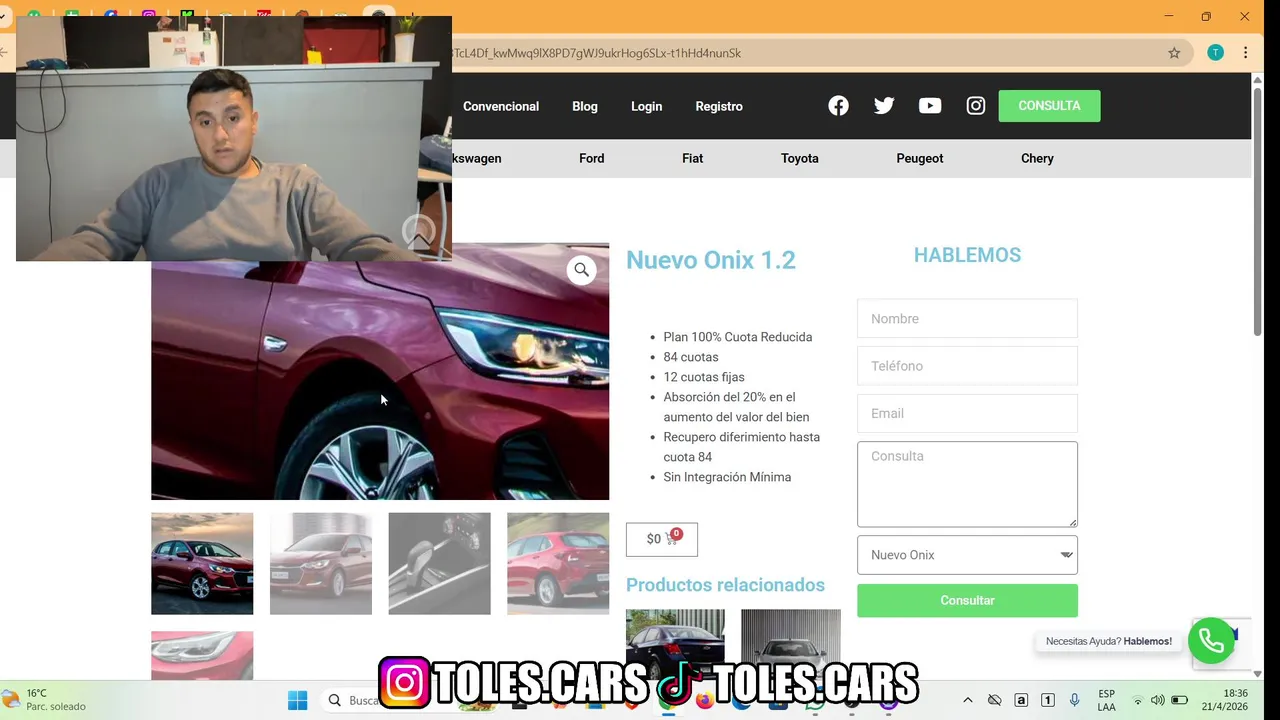
Task: Open the weather widget showing 16°C
Action: click(45, 700)
